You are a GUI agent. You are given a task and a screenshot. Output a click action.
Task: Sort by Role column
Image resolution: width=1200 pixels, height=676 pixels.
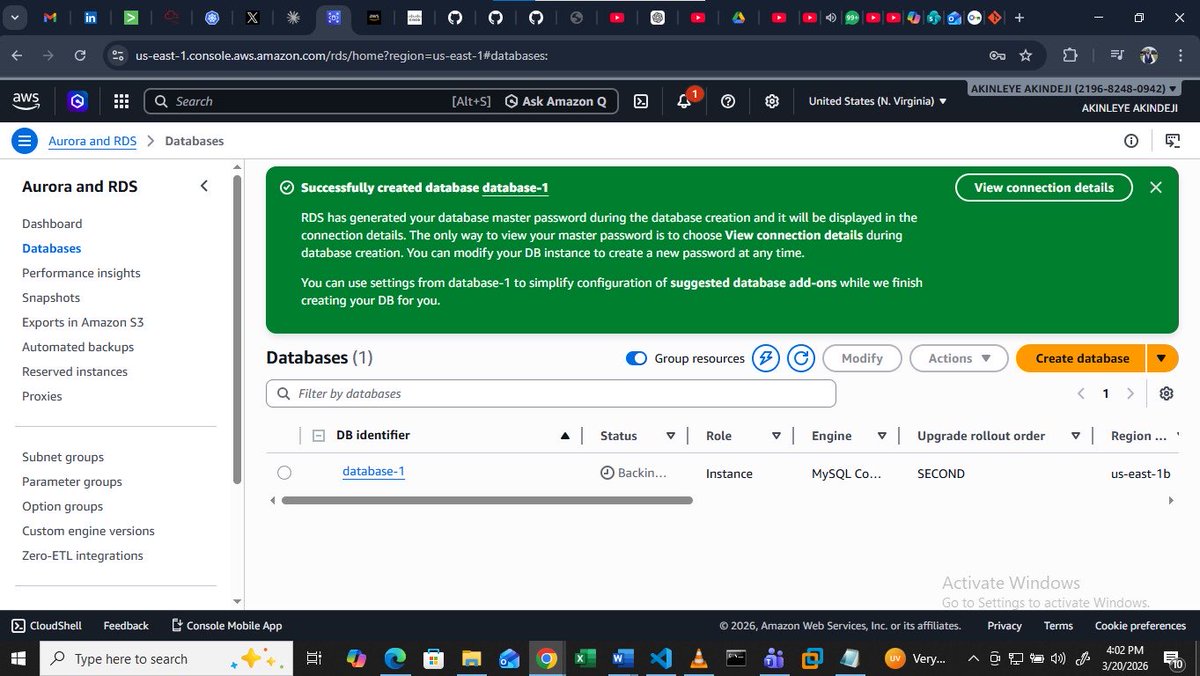click(776, 436)
